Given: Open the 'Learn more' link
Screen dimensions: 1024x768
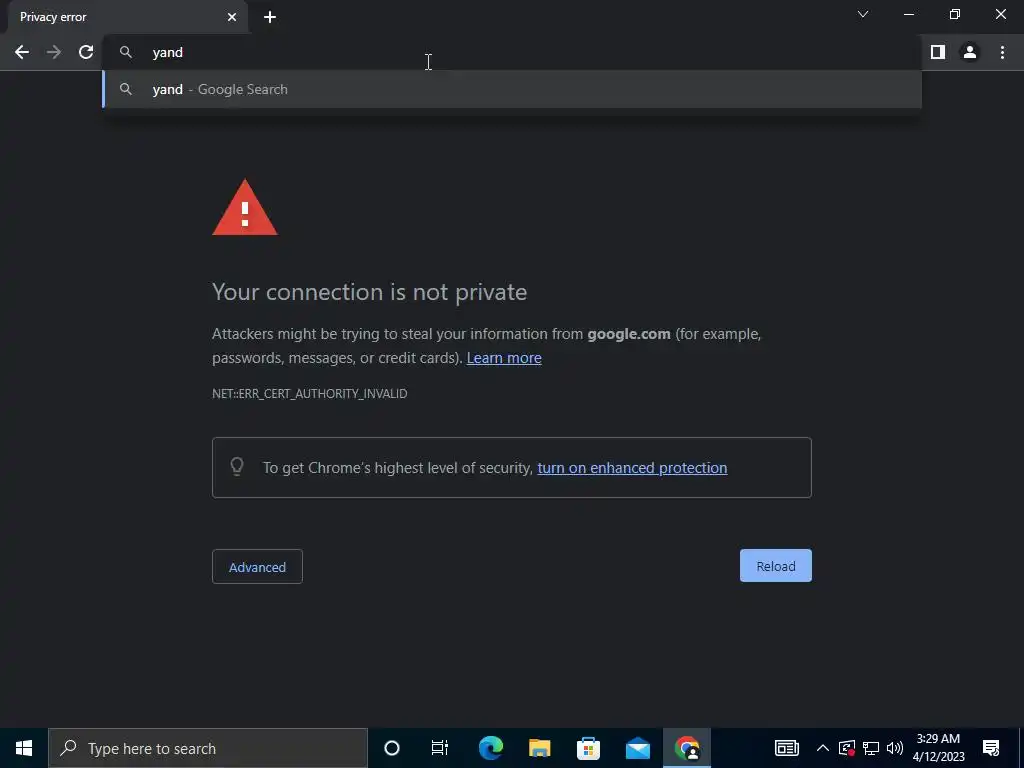Looking at the screenshot, I should pyautogui.click(x=504, y=358).
